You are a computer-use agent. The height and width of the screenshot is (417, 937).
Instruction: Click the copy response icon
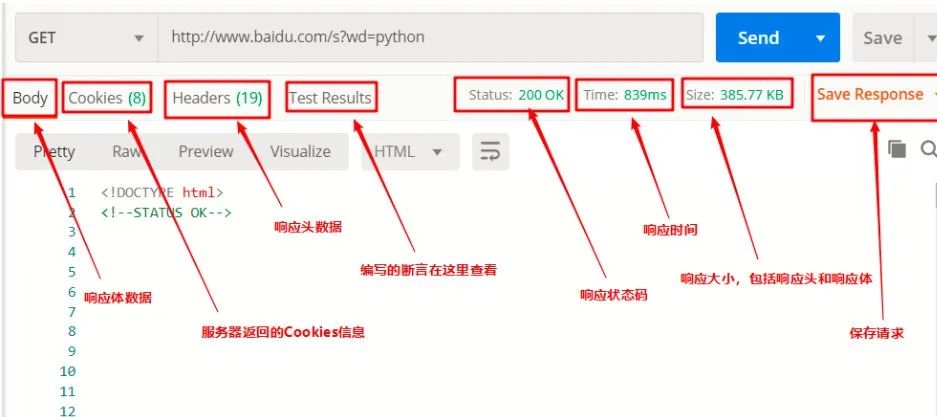(897, 149)
